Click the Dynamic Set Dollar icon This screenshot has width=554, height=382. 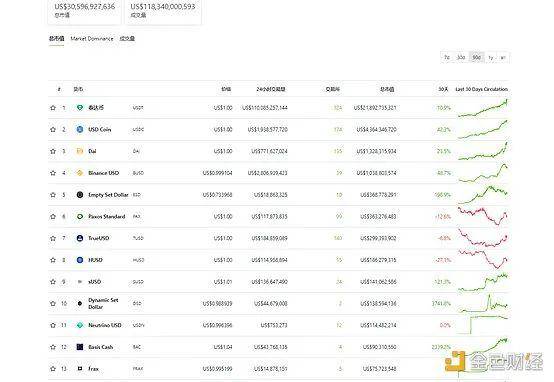pyautogui.click(x=80, y=303)
